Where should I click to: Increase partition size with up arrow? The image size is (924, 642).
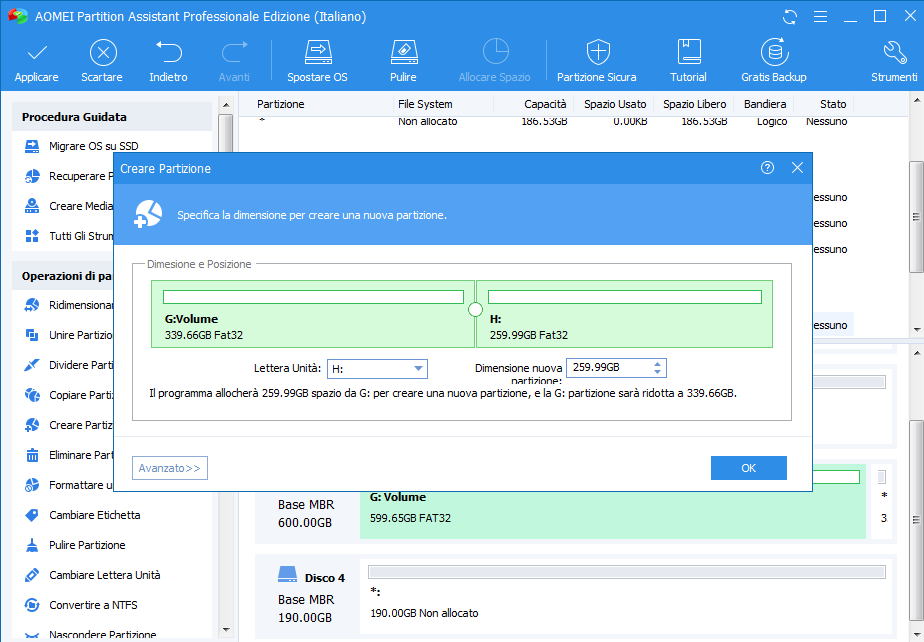tap(656, 364)
